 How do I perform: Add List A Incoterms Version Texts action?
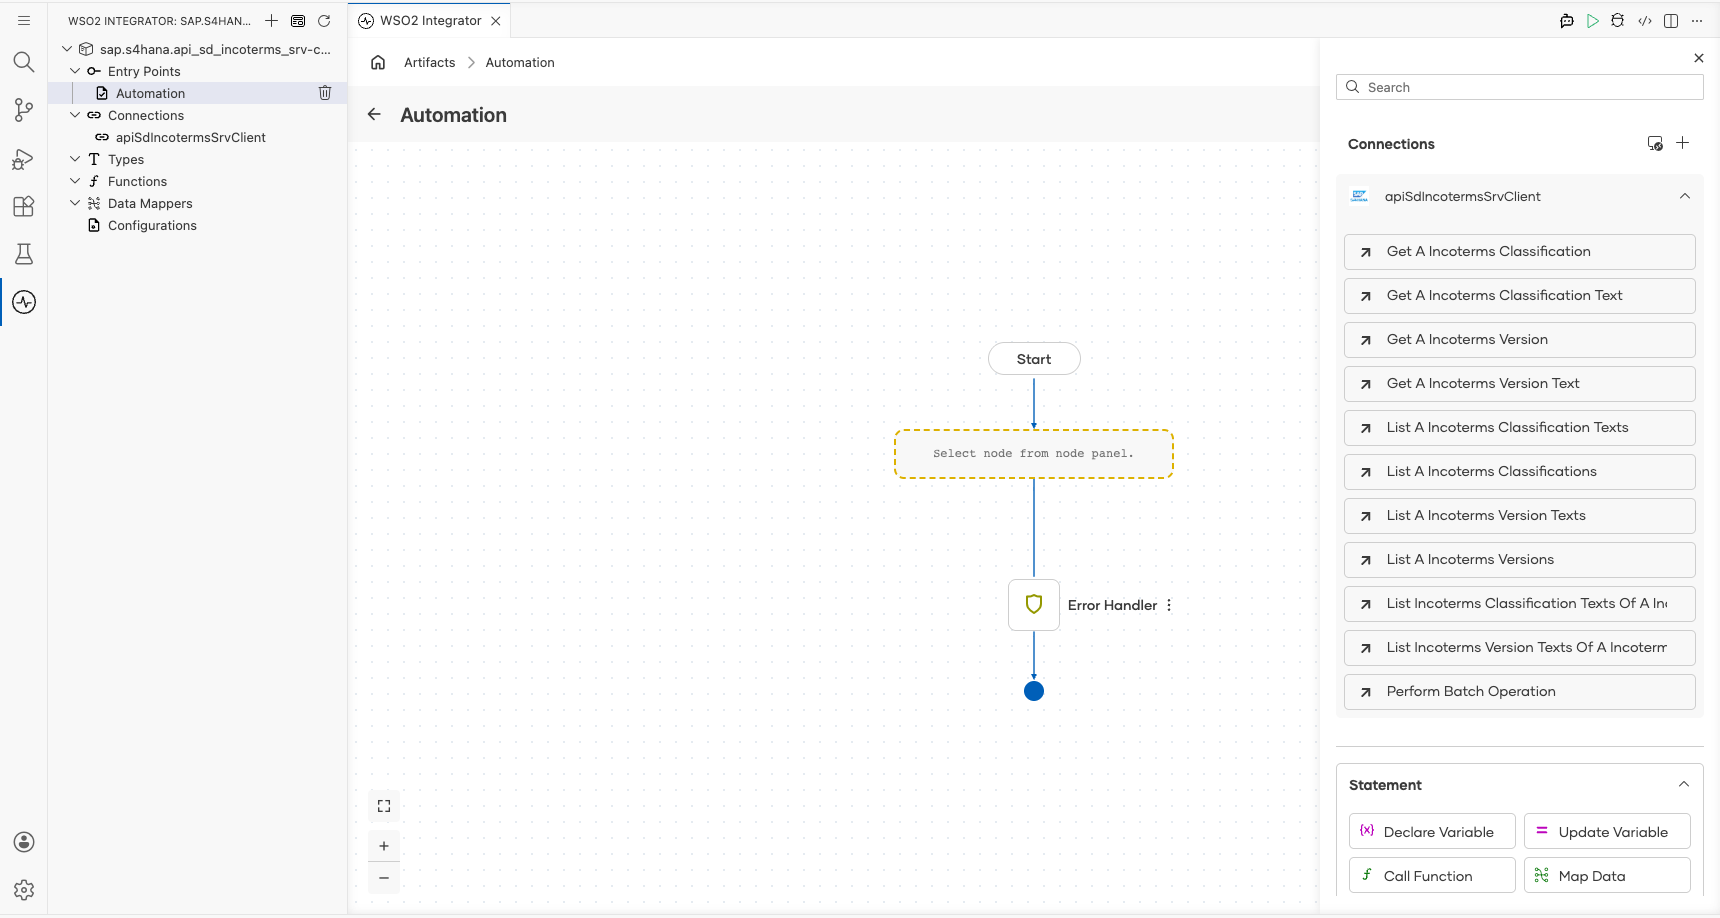[1520, 516]
